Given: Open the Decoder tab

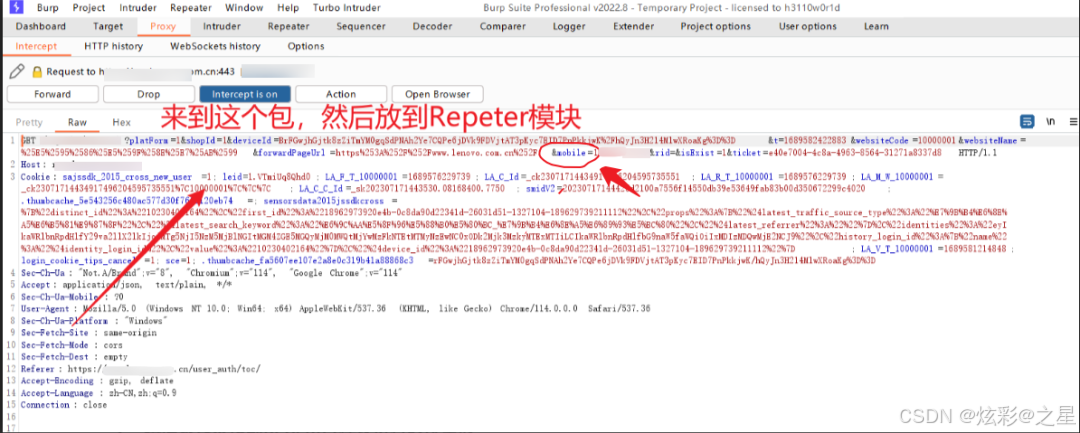Looking at the screenshot, I should tap(432, 26).
